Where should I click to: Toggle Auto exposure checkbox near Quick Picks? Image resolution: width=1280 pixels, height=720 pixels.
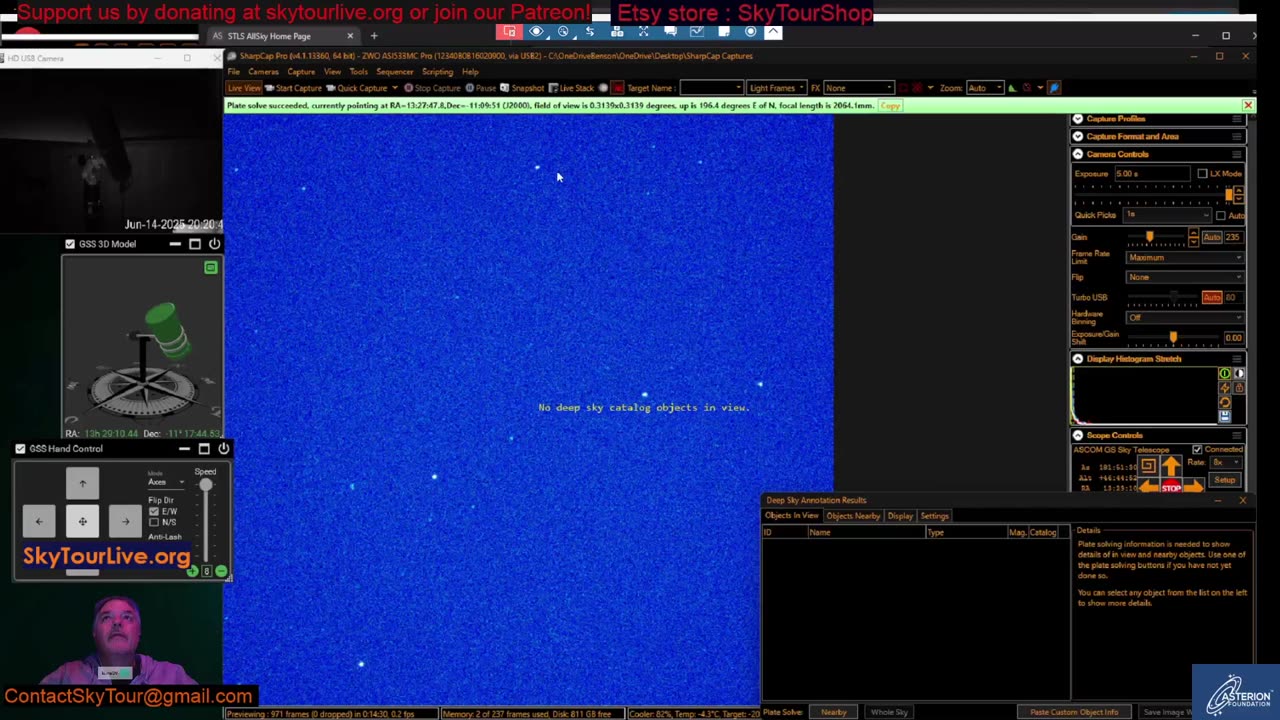coord(1220,215)
